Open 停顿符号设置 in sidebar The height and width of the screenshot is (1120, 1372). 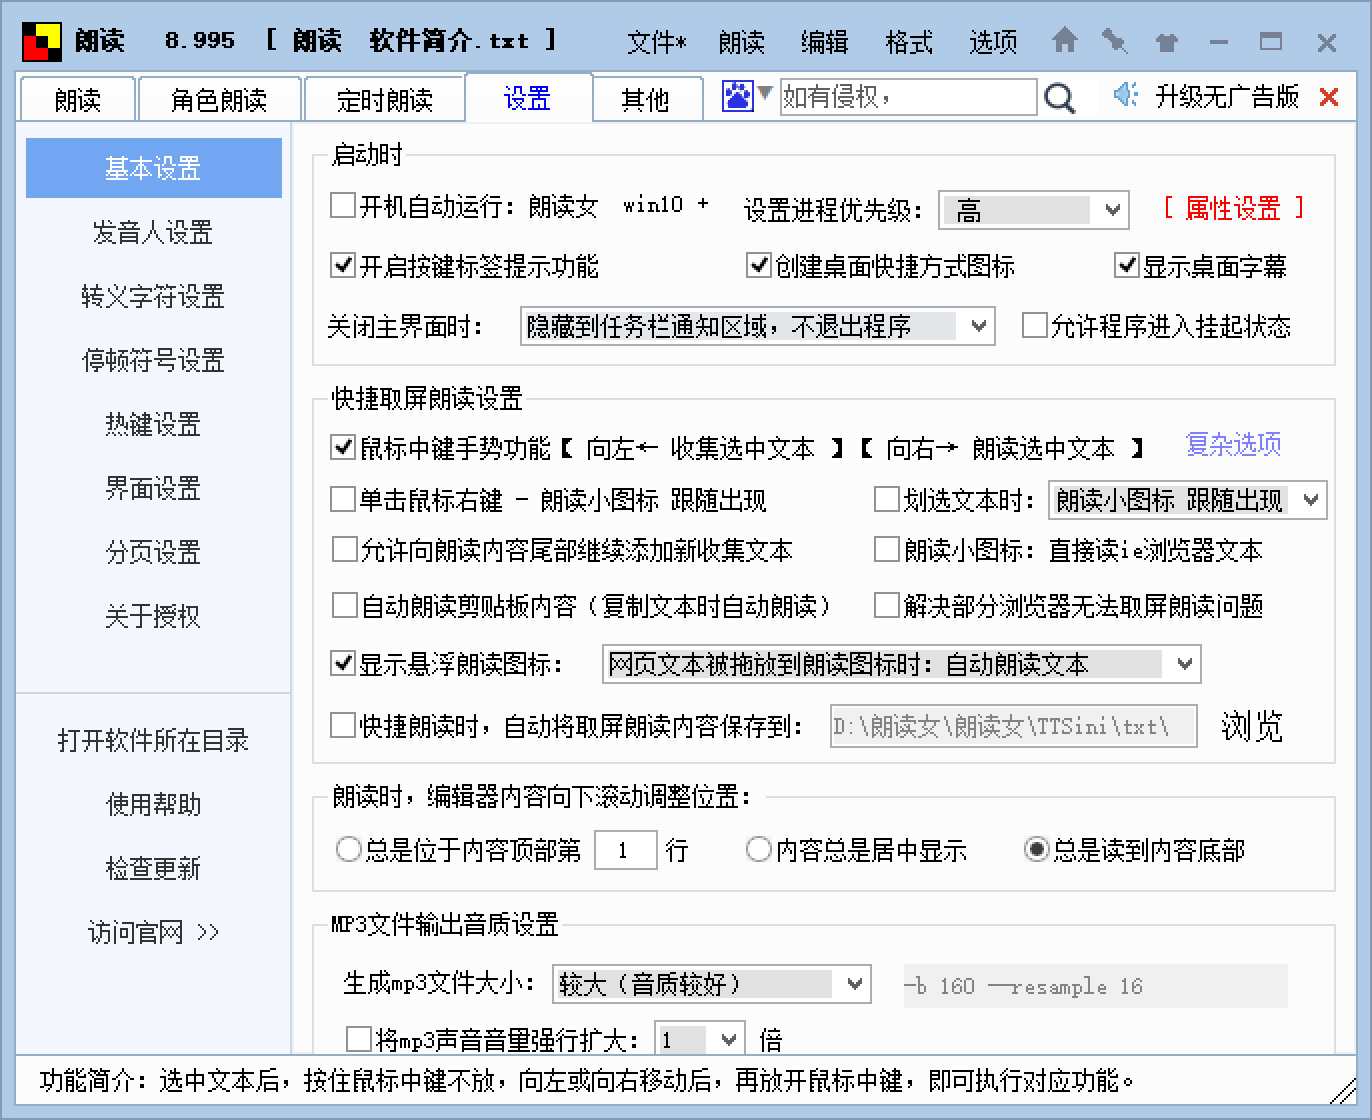(153, 360)
